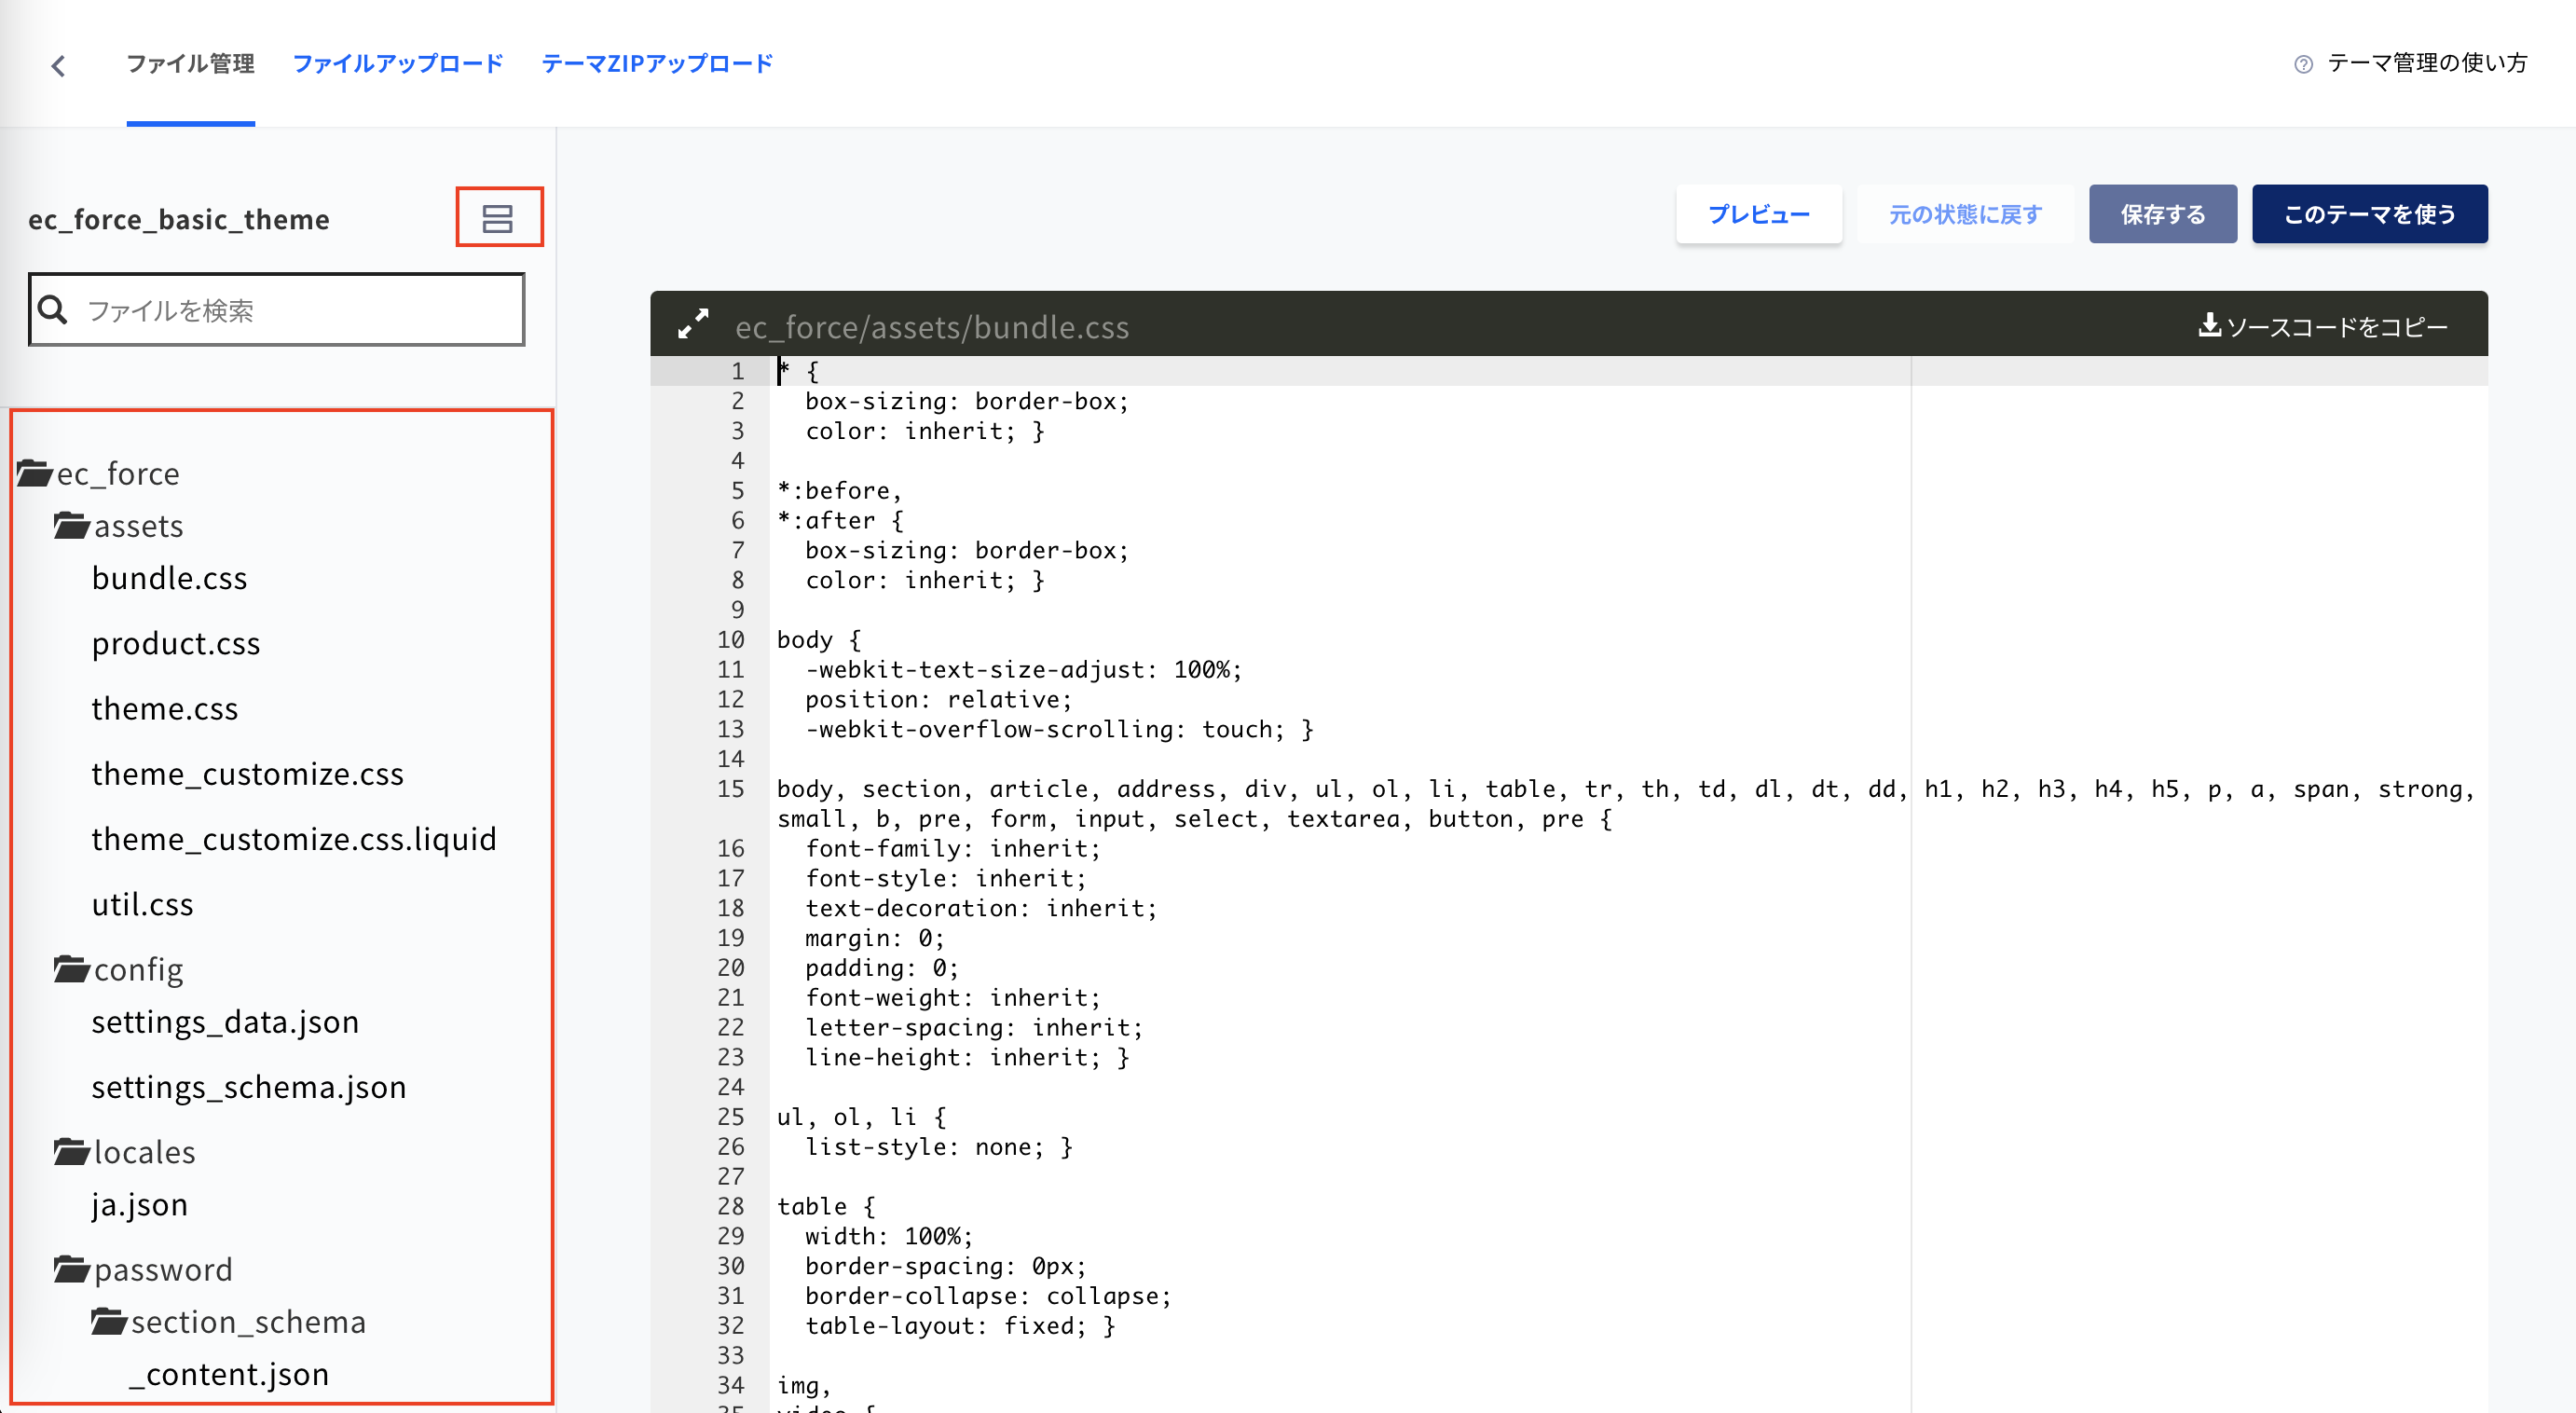Image resolution: width=2576 pixels, height=1413 pixels.
Task: Open _content.json file
Action: pyautogui.click(x=229, y=1374)
